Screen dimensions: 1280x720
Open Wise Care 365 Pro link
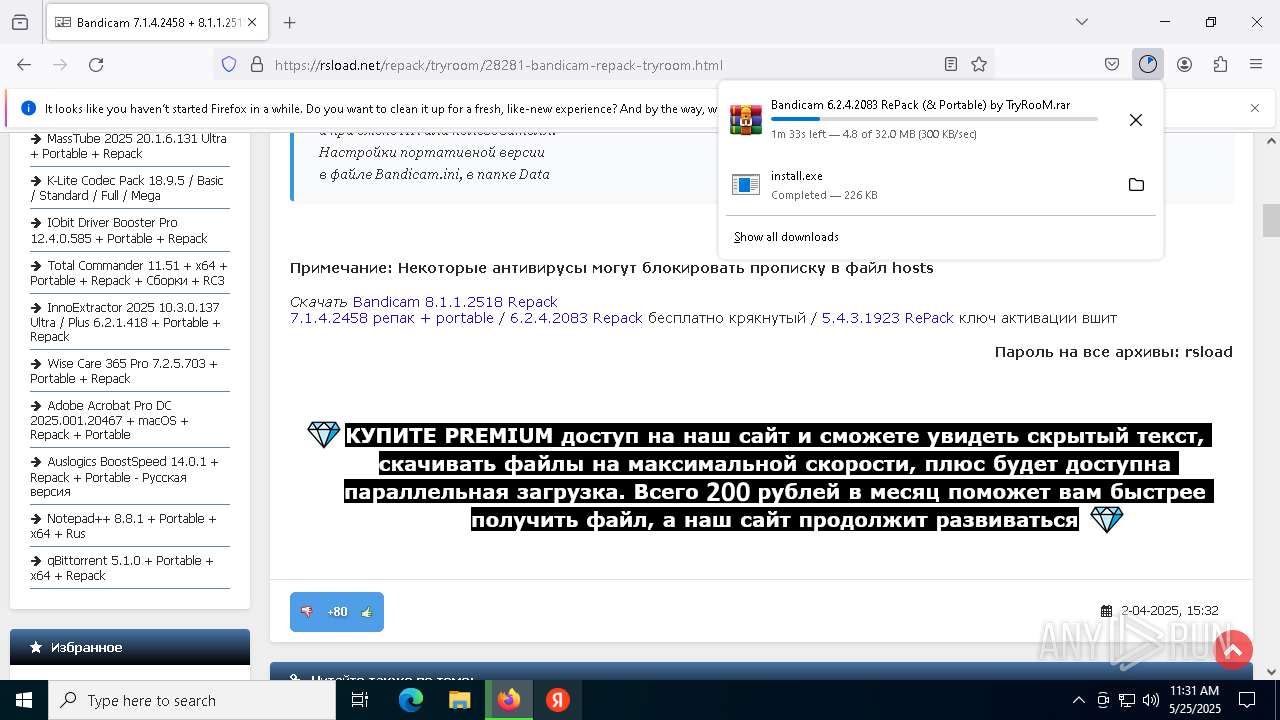pyautogui.click(x=124, y=371)
